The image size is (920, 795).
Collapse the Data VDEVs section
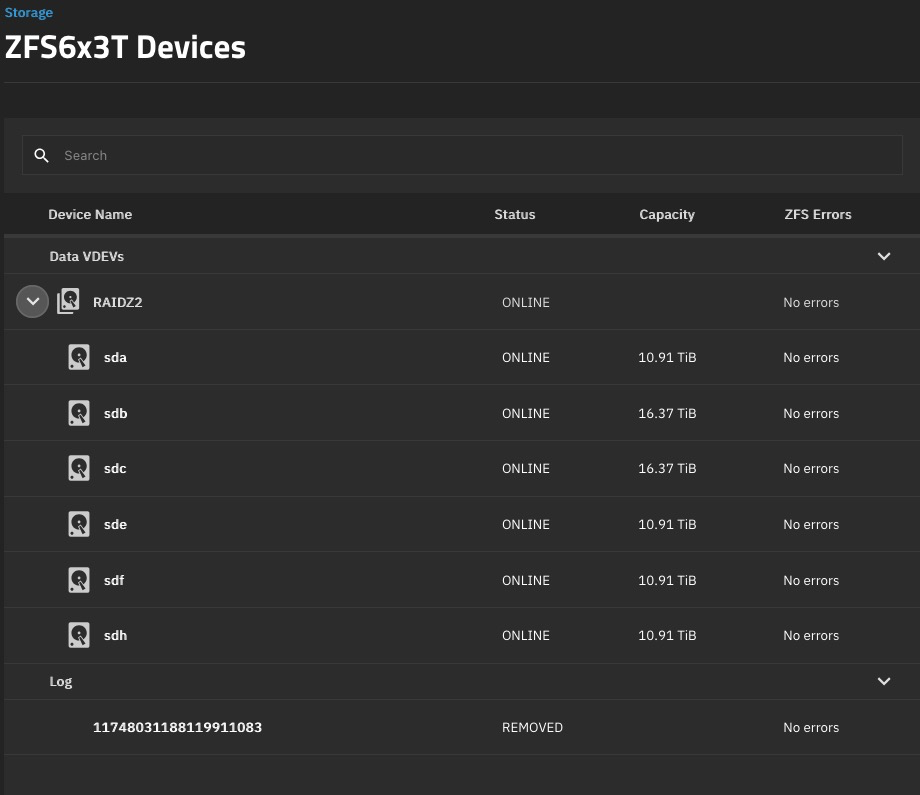[883, 256]
